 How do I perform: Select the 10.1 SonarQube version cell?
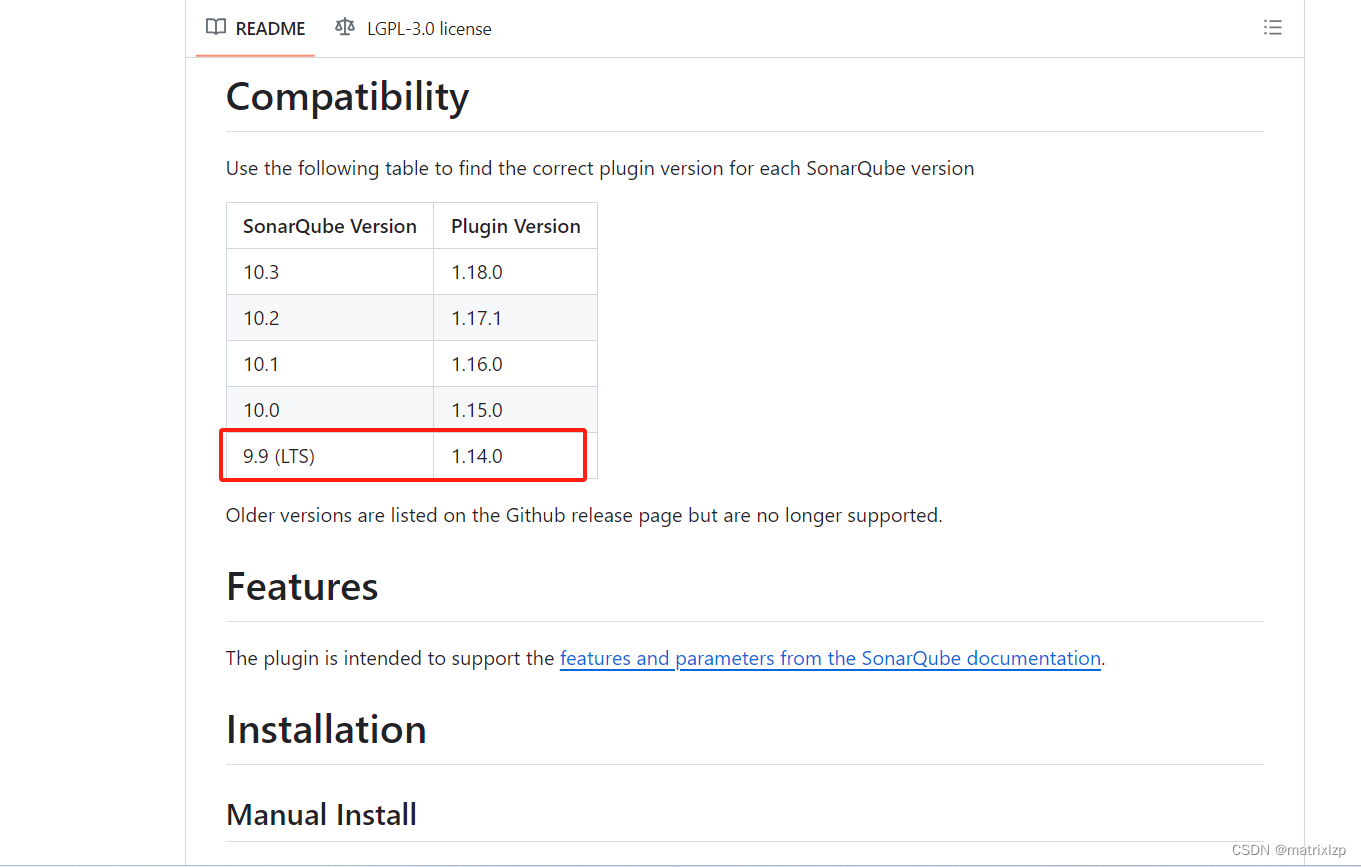(330, 364)
